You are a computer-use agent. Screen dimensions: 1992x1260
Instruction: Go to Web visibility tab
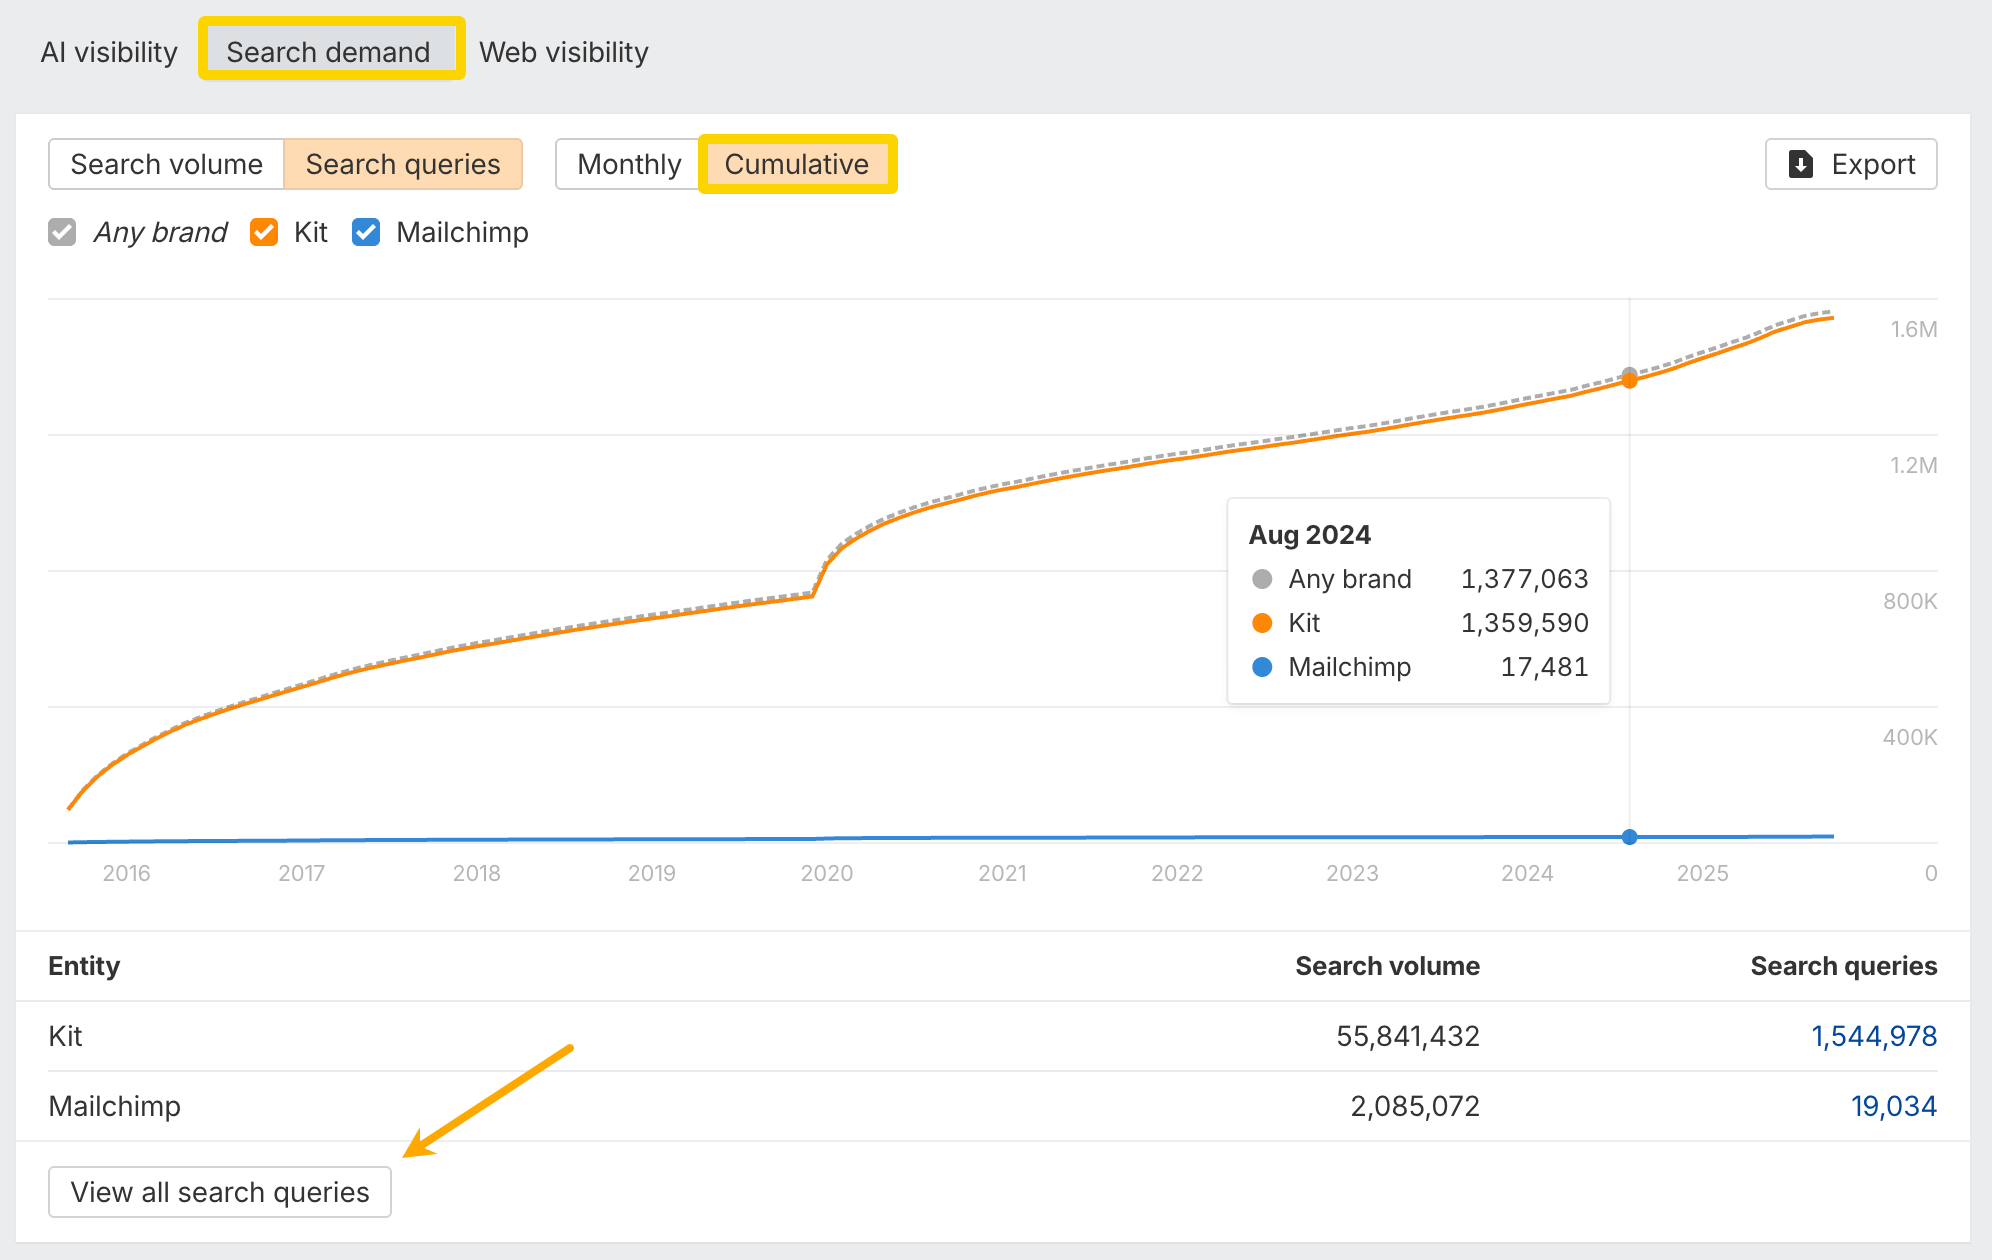(564, 52)
